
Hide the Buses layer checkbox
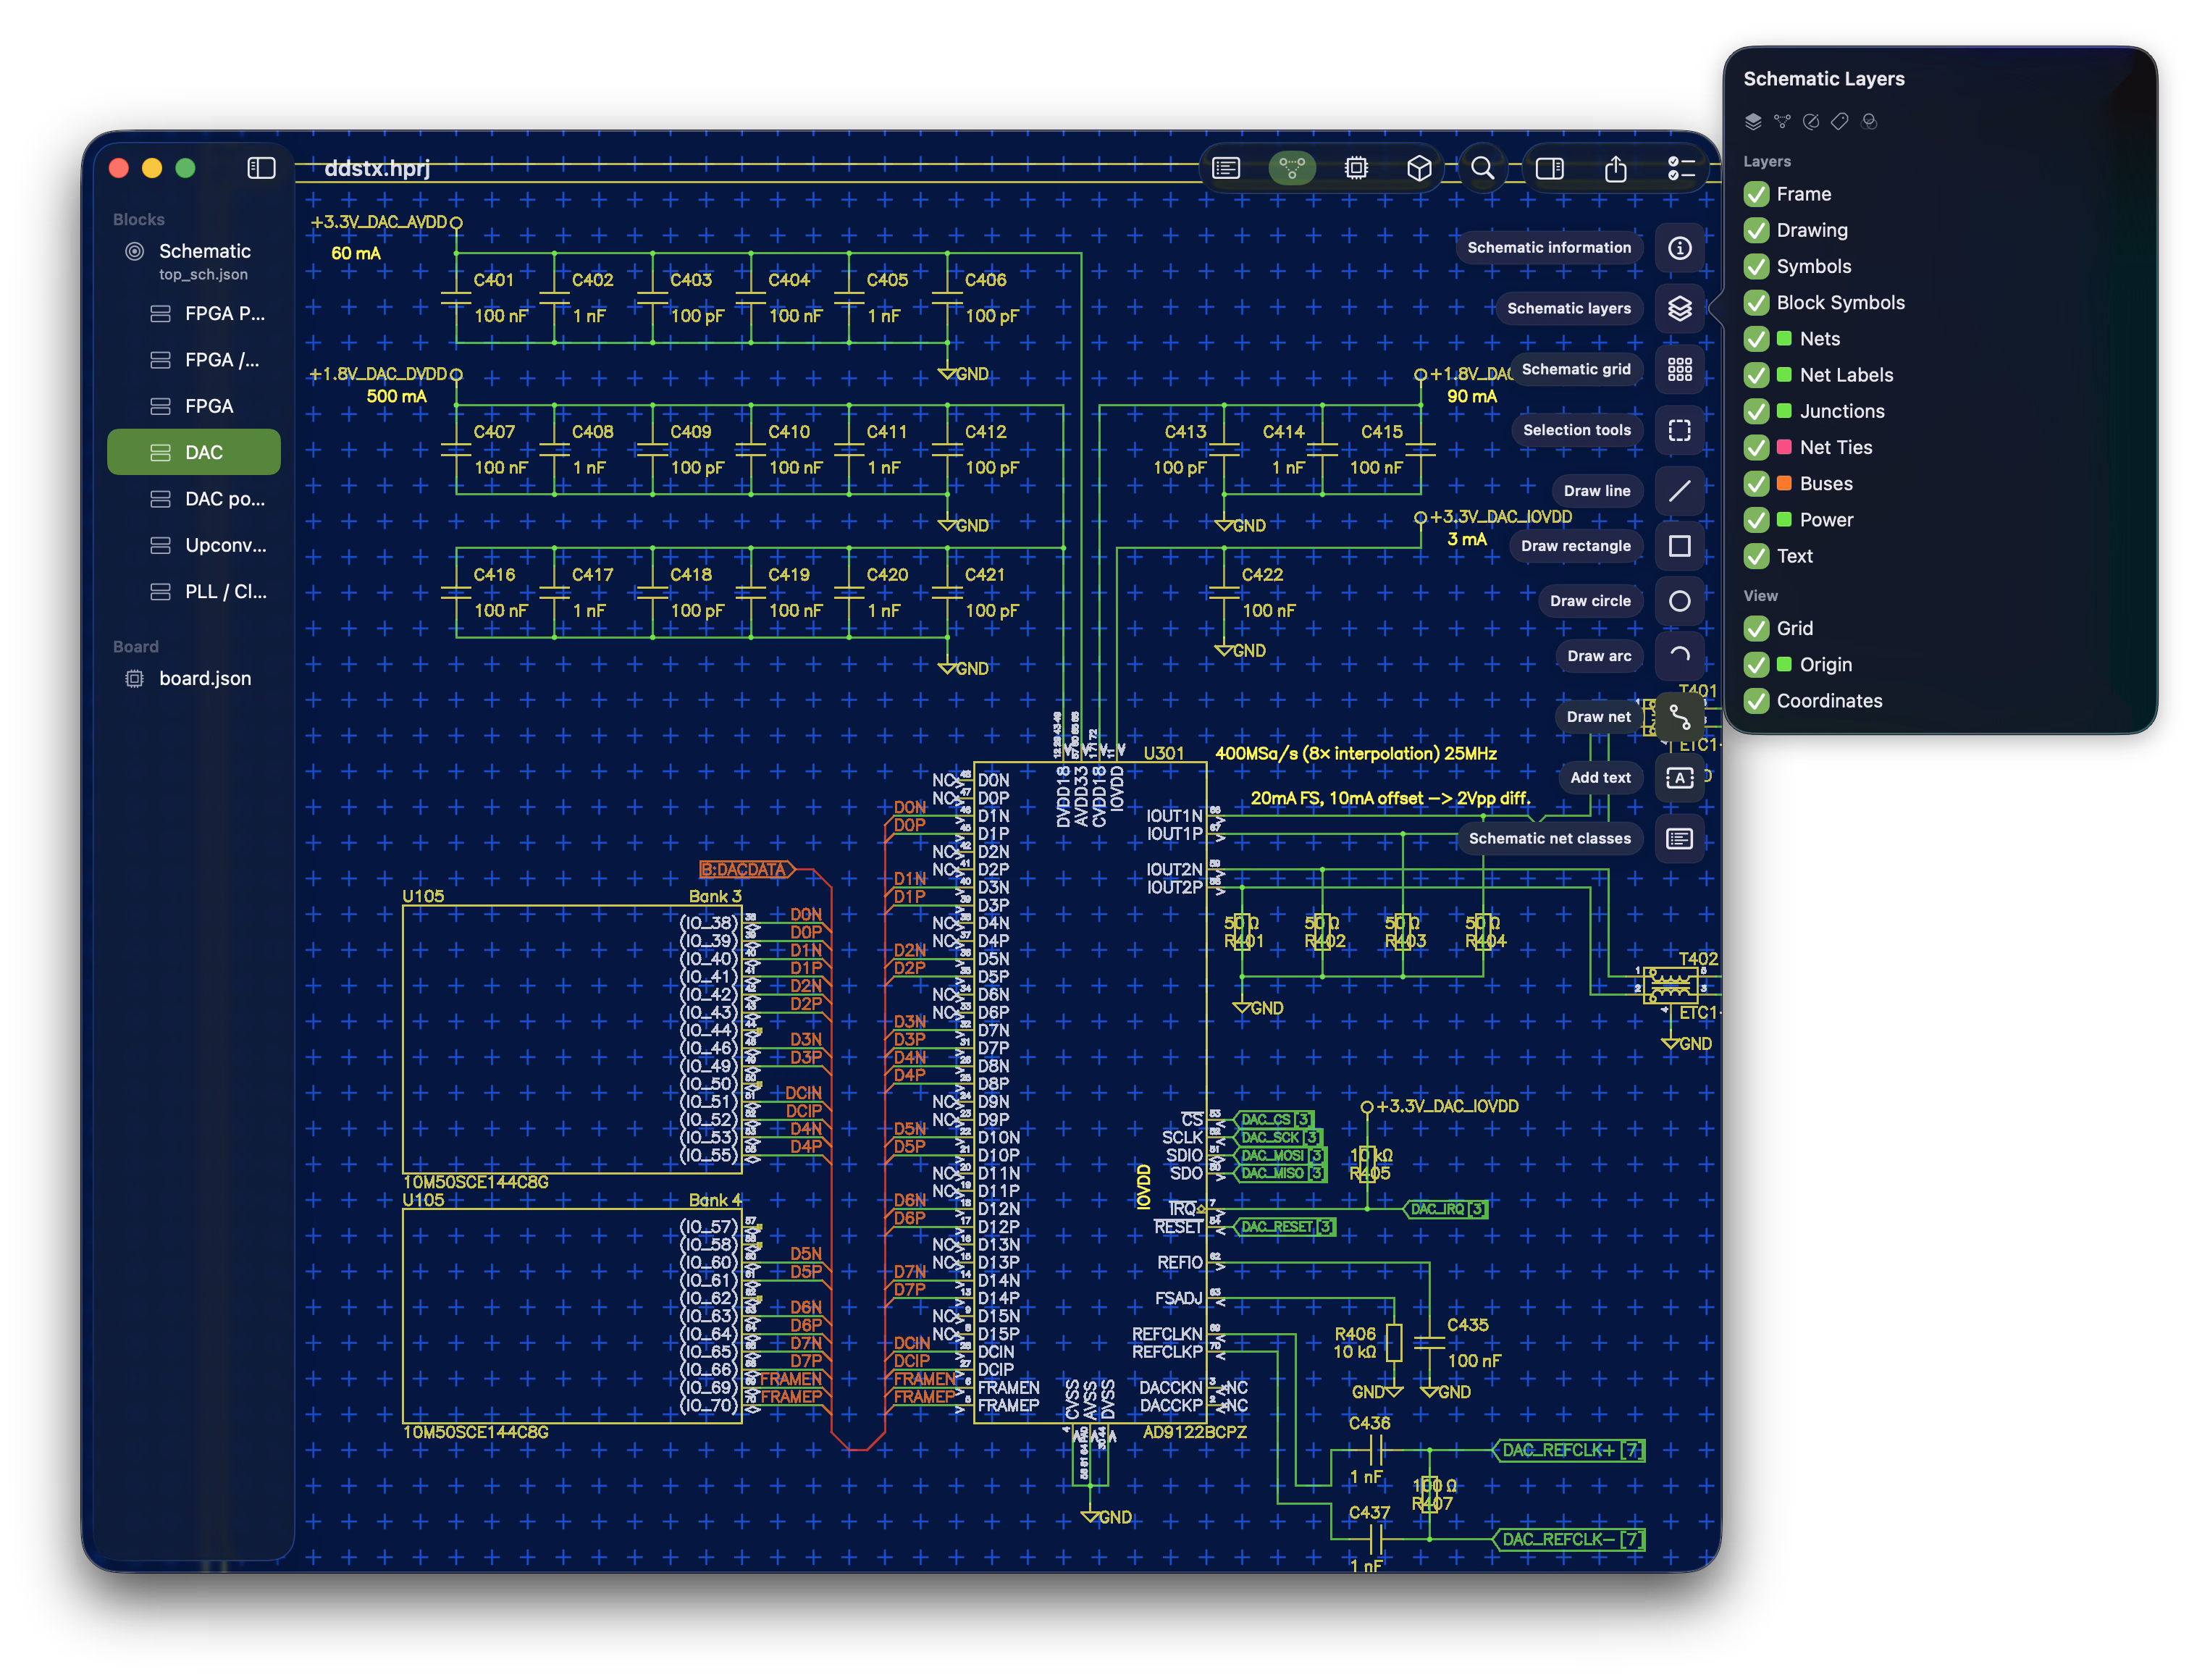coord(1755,483)
